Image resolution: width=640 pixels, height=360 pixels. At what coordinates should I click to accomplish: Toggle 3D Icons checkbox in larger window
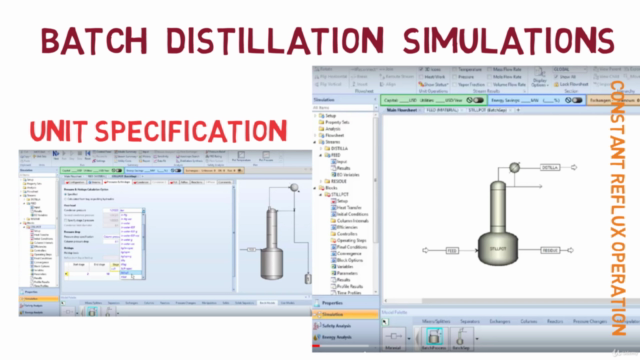(421, 69)
